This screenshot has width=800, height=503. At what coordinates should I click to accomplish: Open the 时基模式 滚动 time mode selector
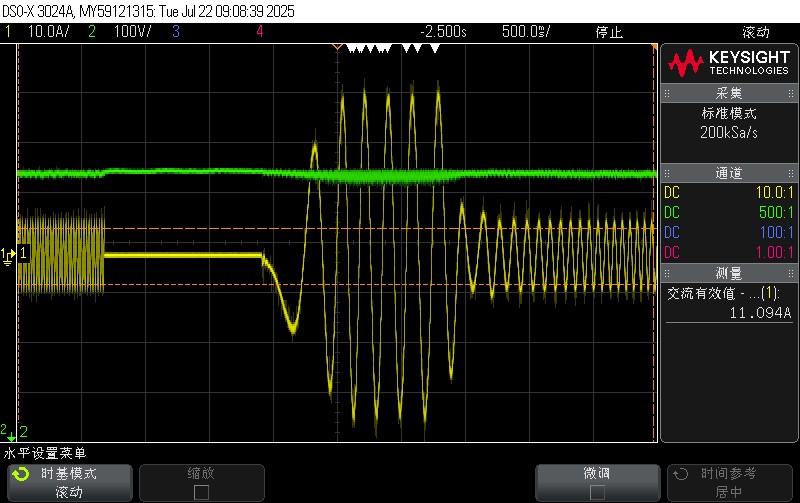coord(68,482)
